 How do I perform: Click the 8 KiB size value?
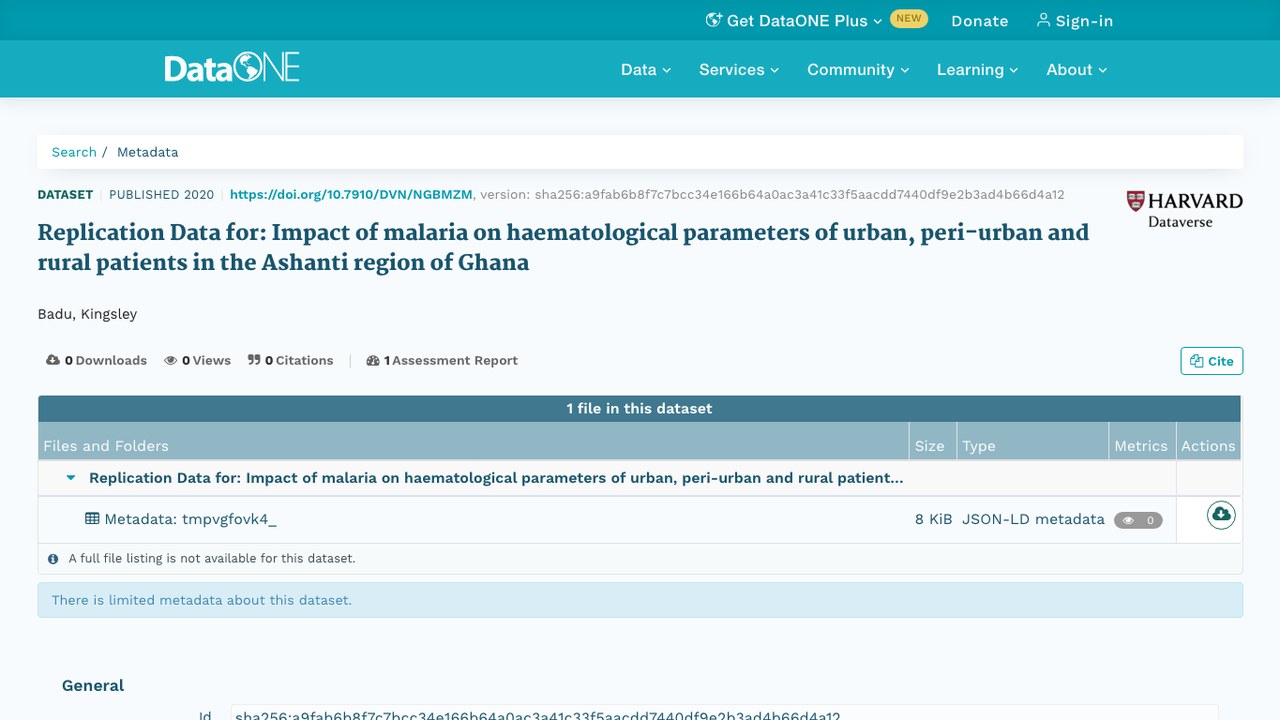[933, 519]
